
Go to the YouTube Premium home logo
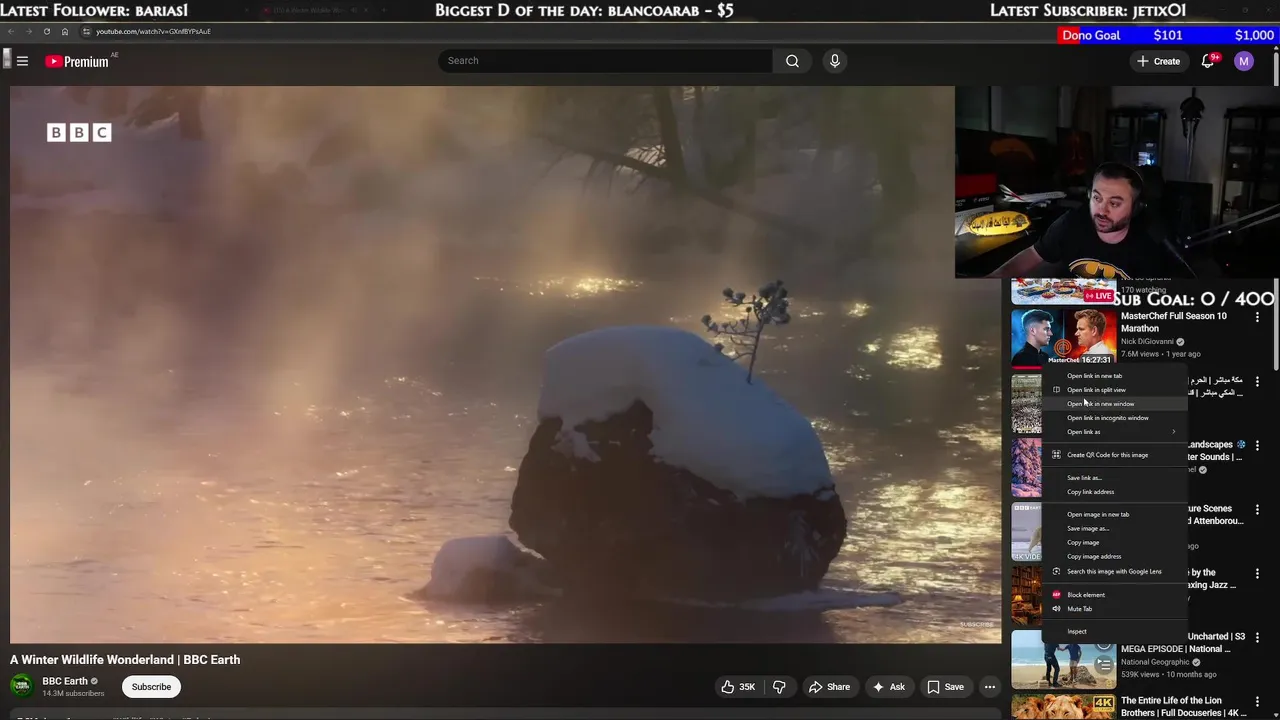click(x=77, y=61)
